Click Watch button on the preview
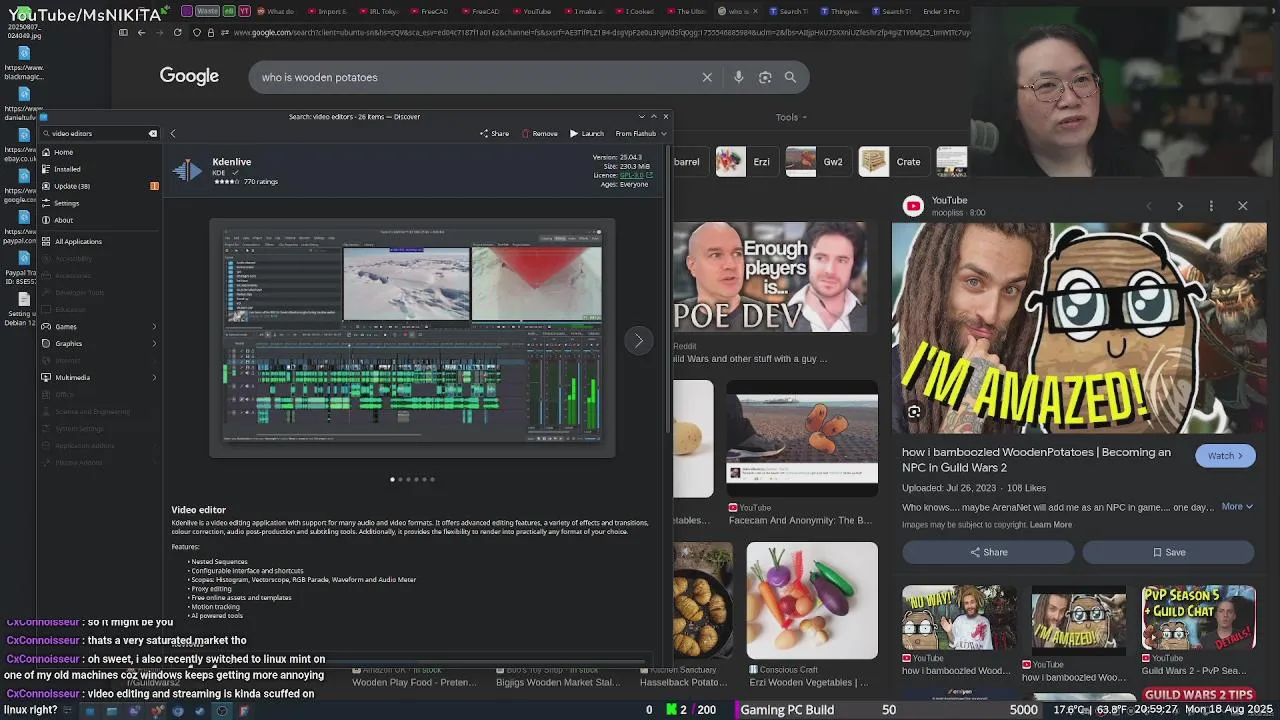This screenshot has width=1280, height=720. tap(1225, 456)
